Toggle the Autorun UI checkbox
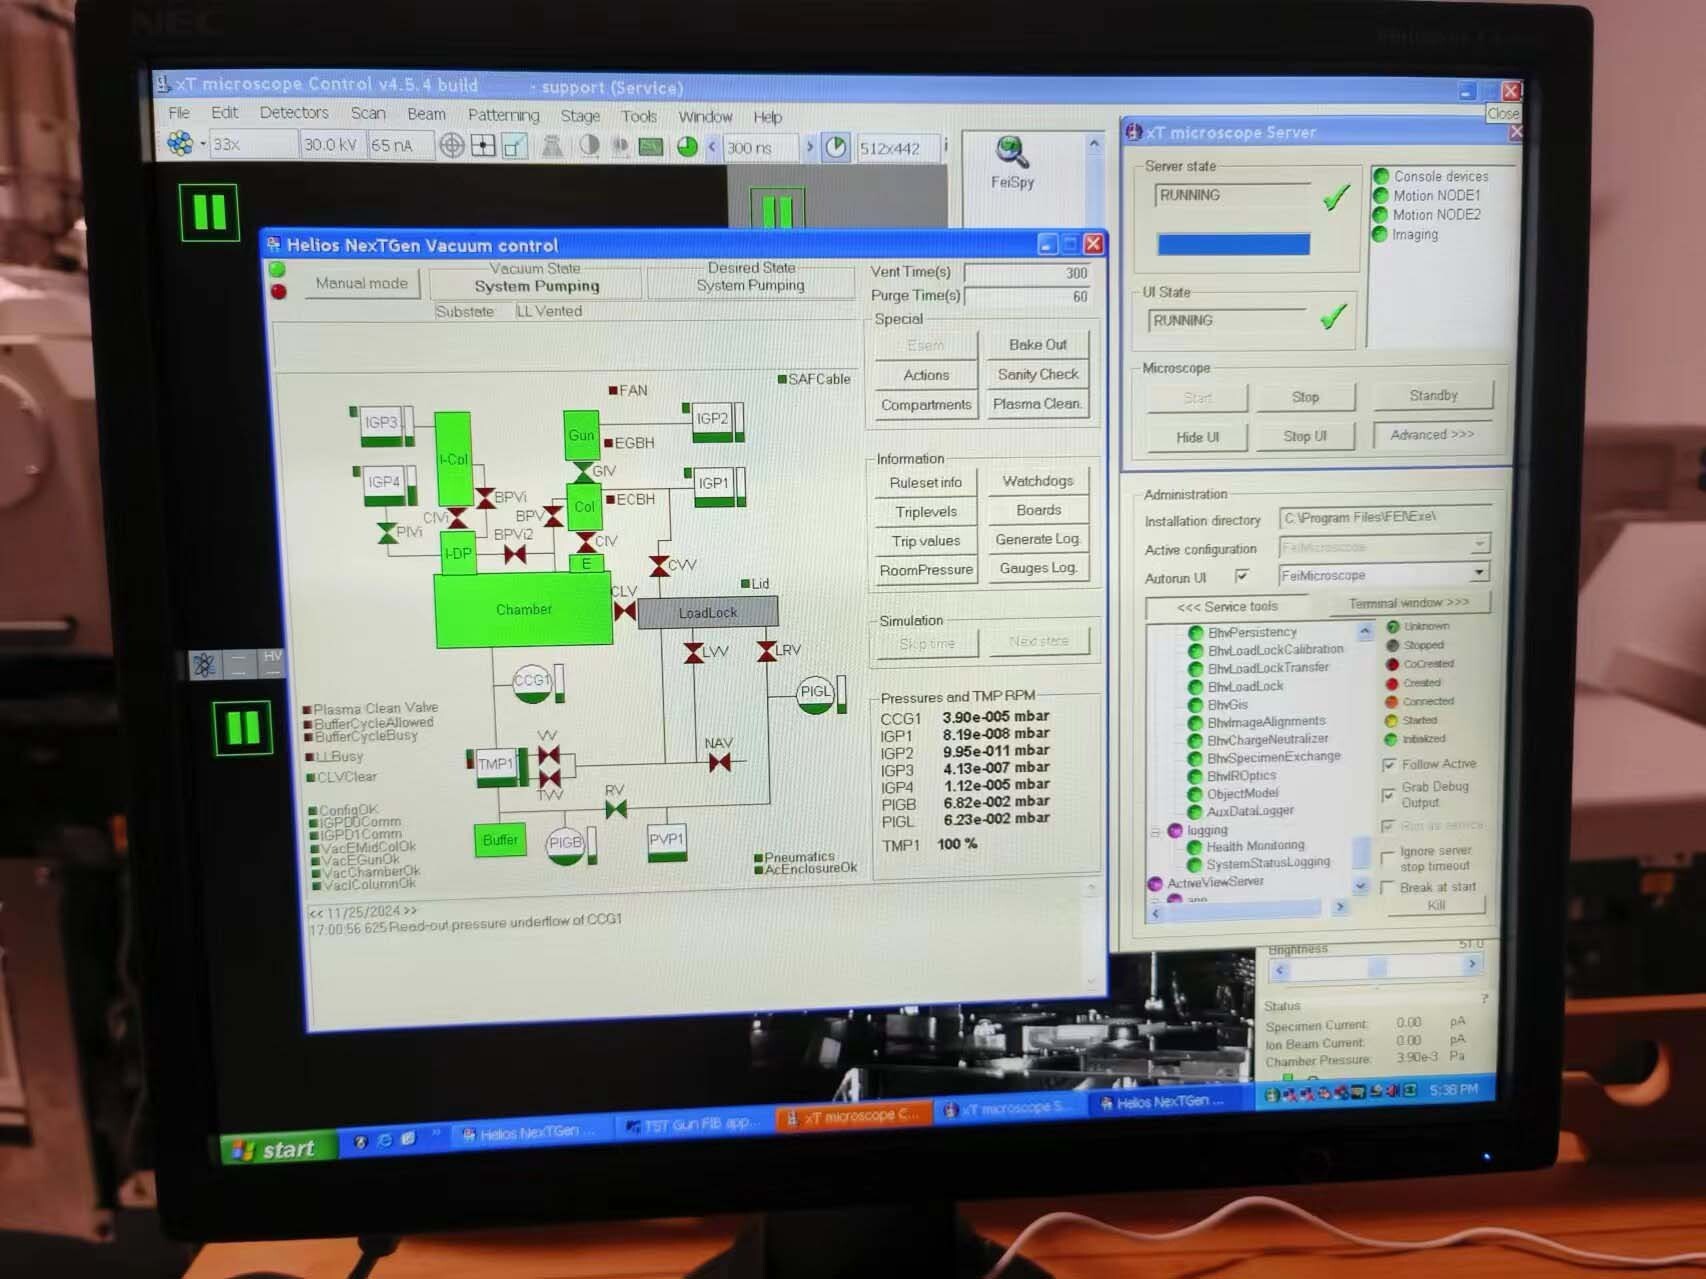 coord(1242,576)
